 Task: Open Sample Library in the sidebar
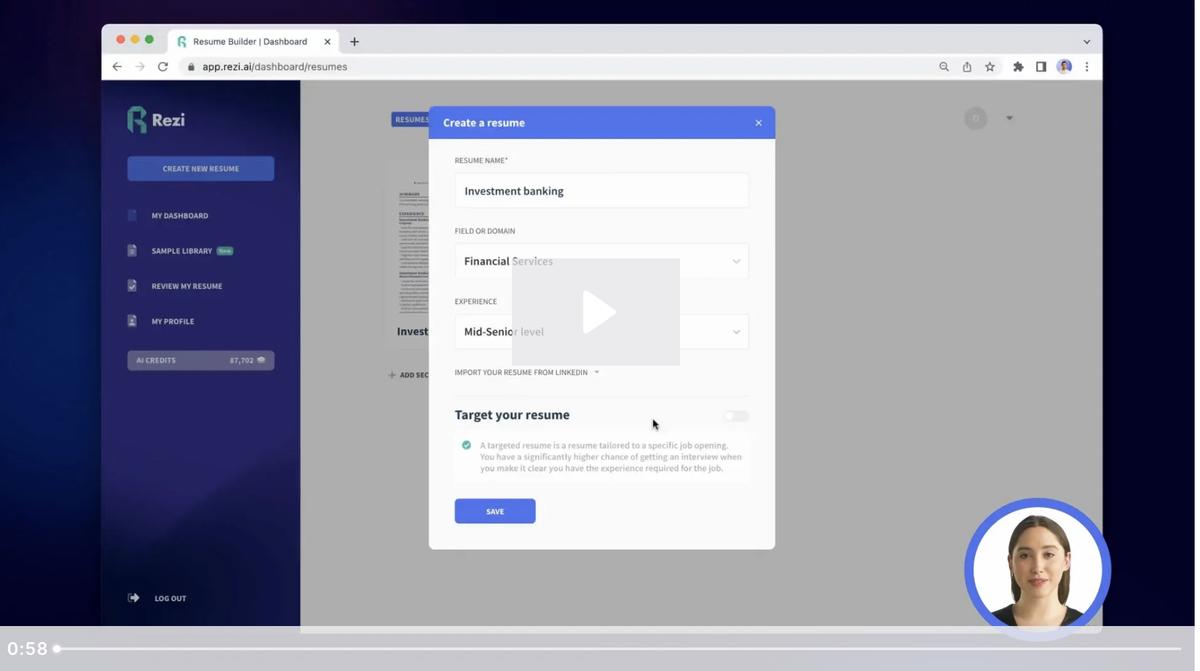pos(182,251)
